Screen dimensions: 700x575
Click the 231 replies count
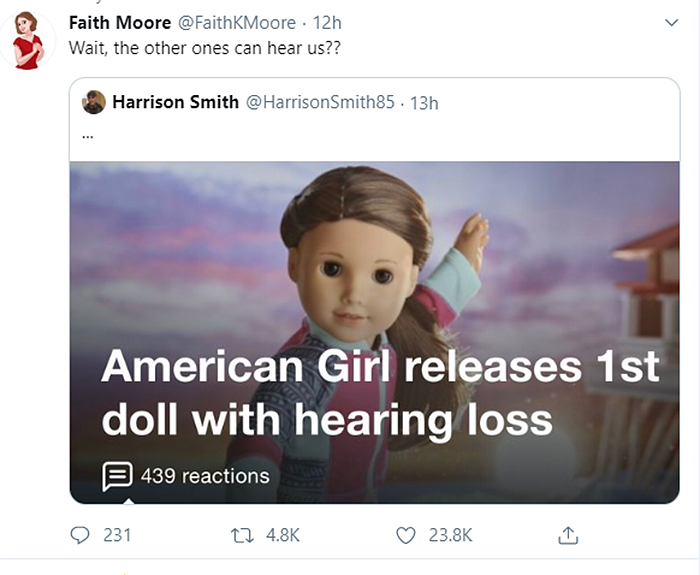click(117, 536)
